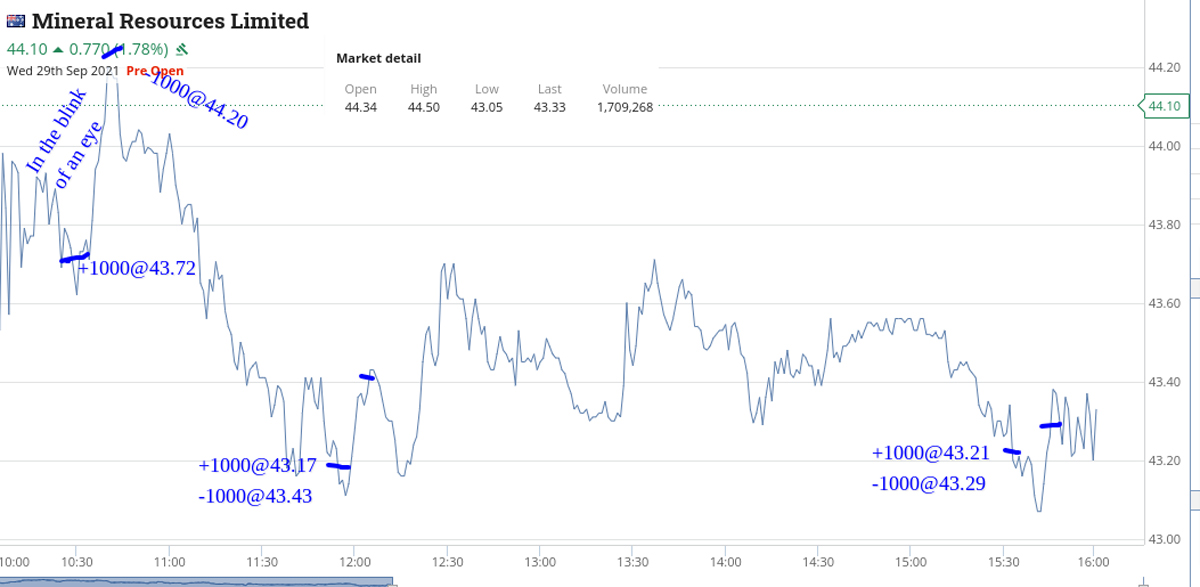Click the green auction gavel icon
This screenshot has height=587, width=1200.
tap(182, 49)
